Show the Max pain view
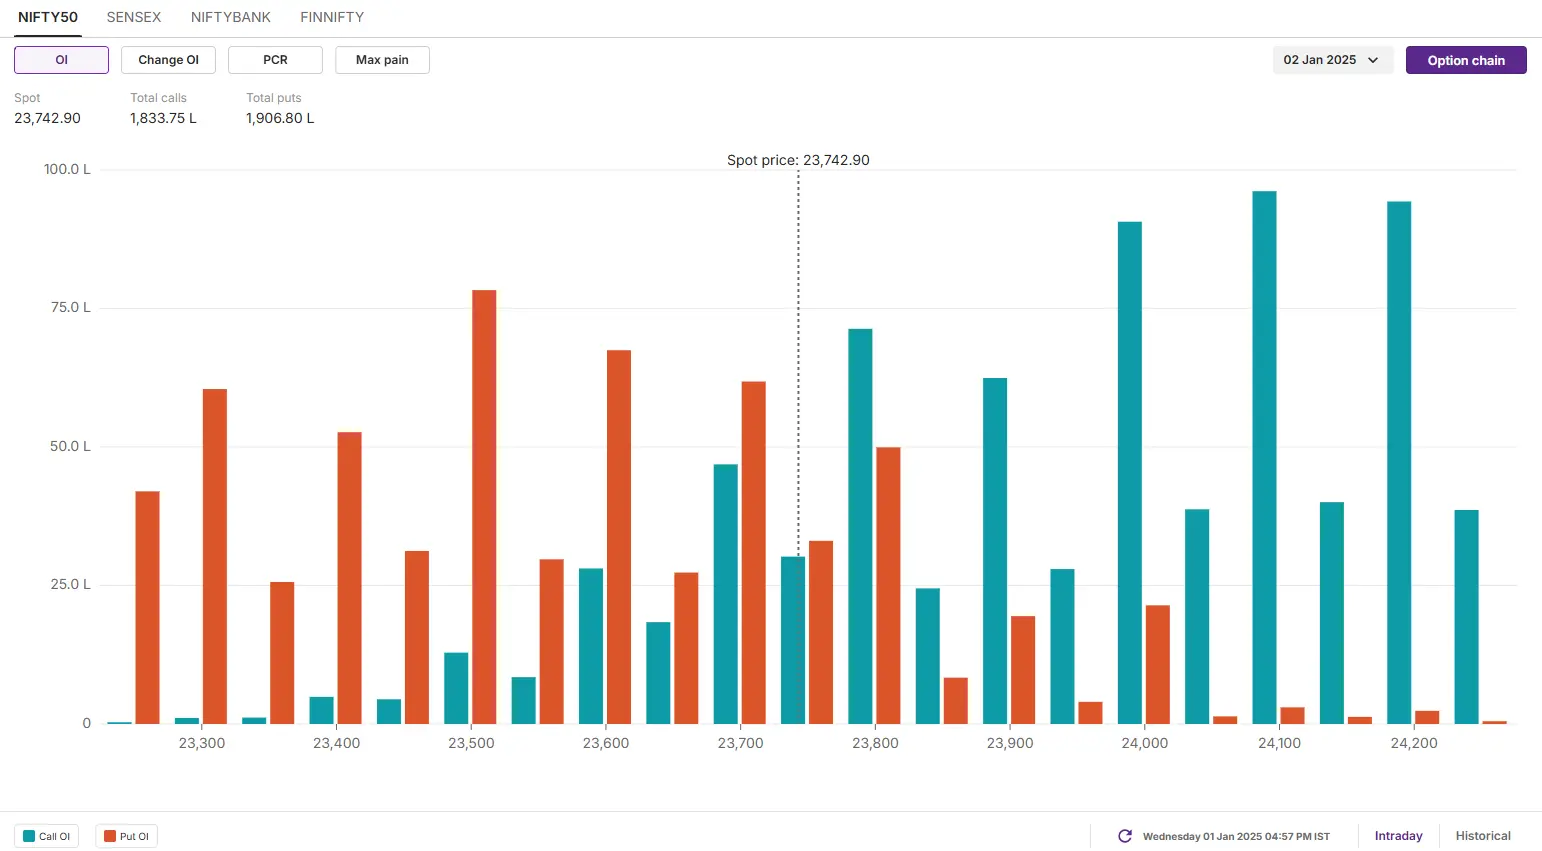The width and height of the screenshot is (1542, 851). [x=382, y=60]
